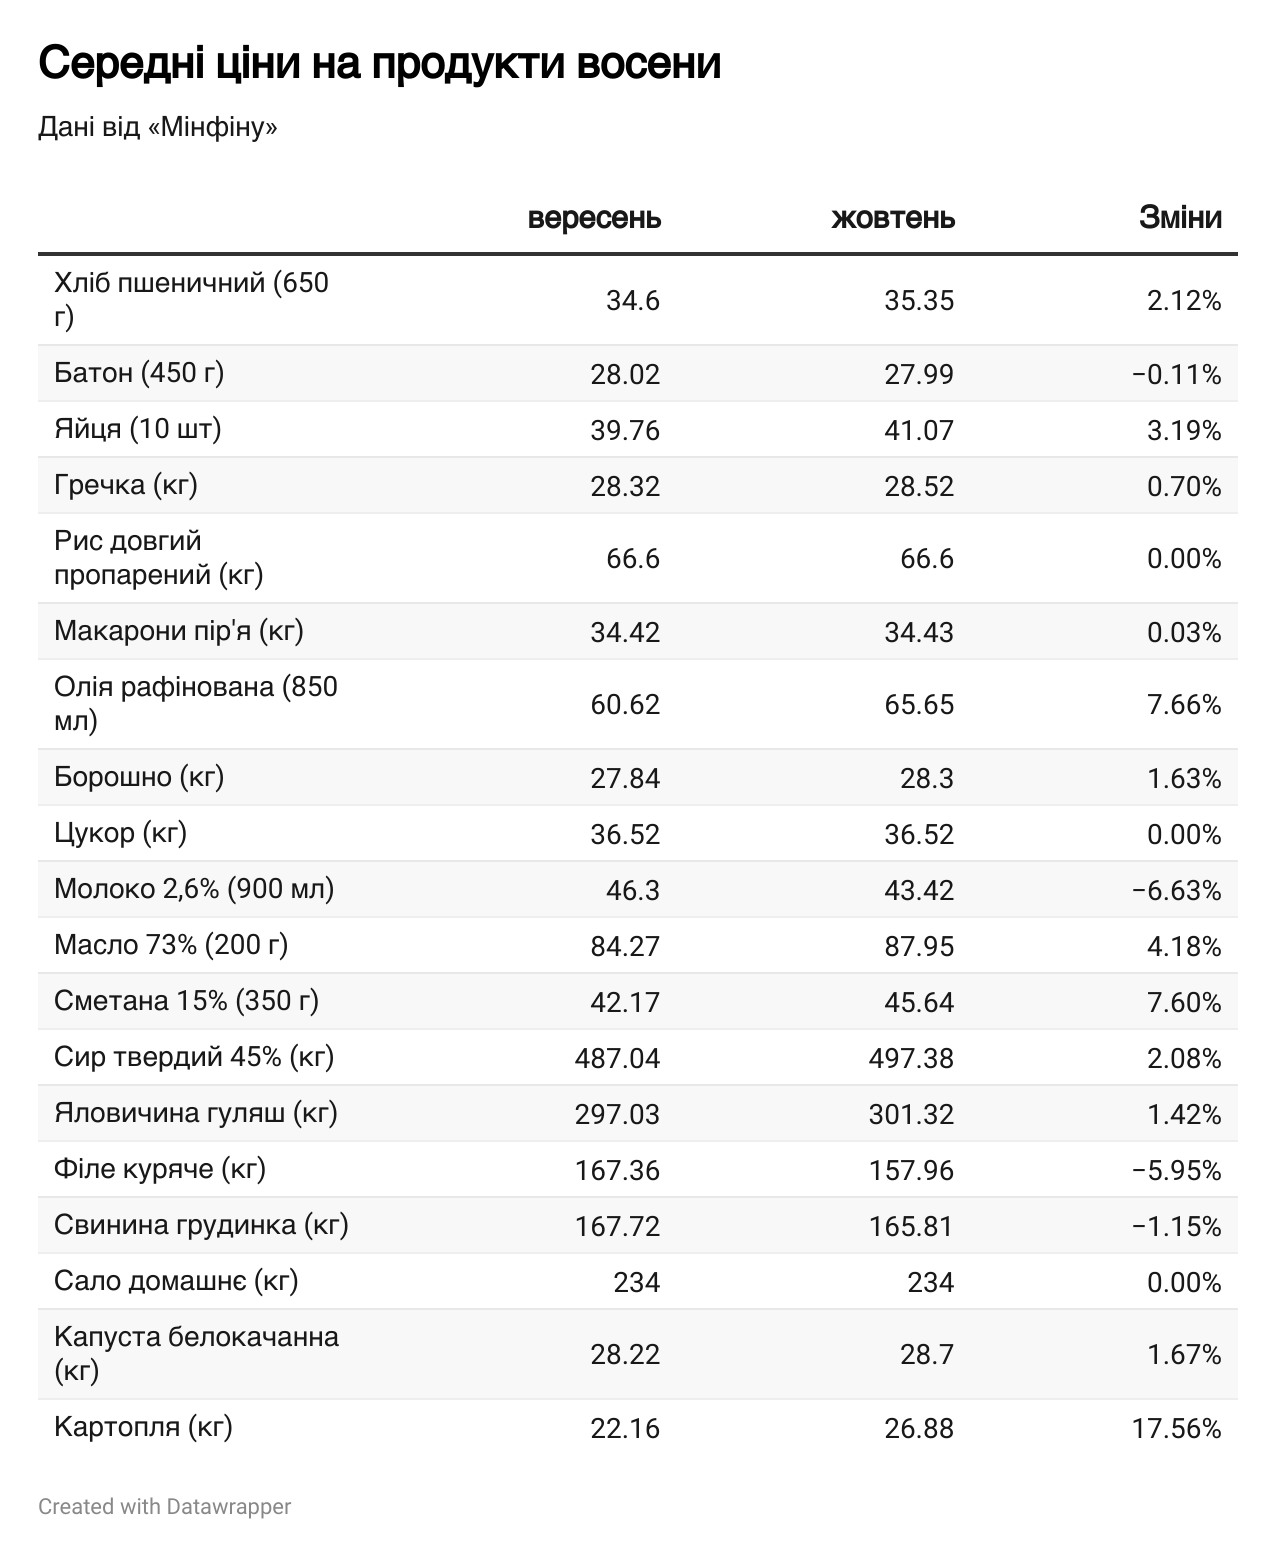Select the 'Зміни' column header

click(1180, 218)
